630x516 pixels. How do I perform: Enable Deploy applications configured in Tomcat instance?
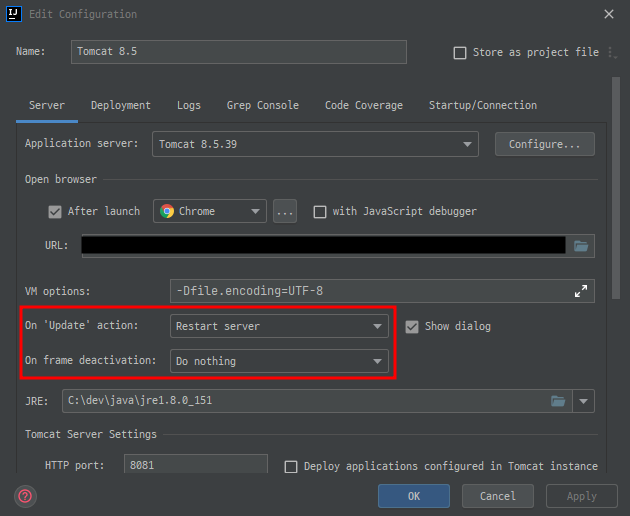(291, 467)
